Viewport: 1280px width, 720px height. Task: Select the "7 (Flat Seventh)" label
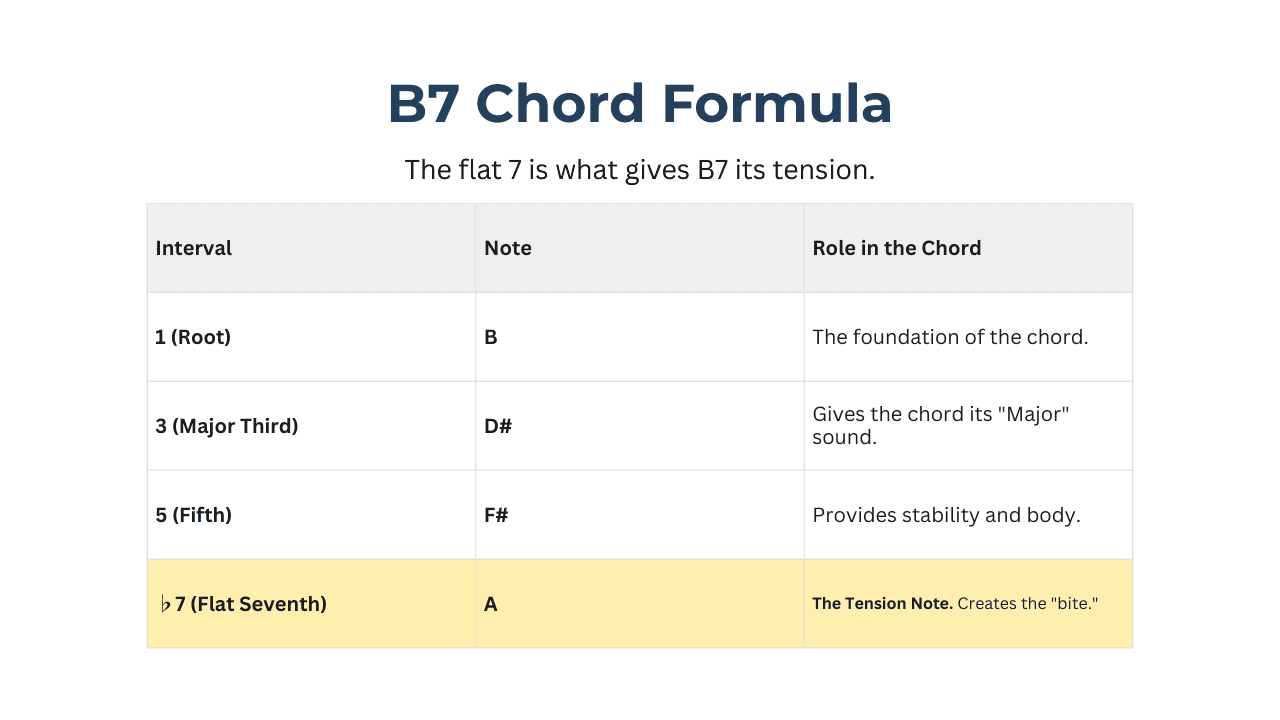251,604
